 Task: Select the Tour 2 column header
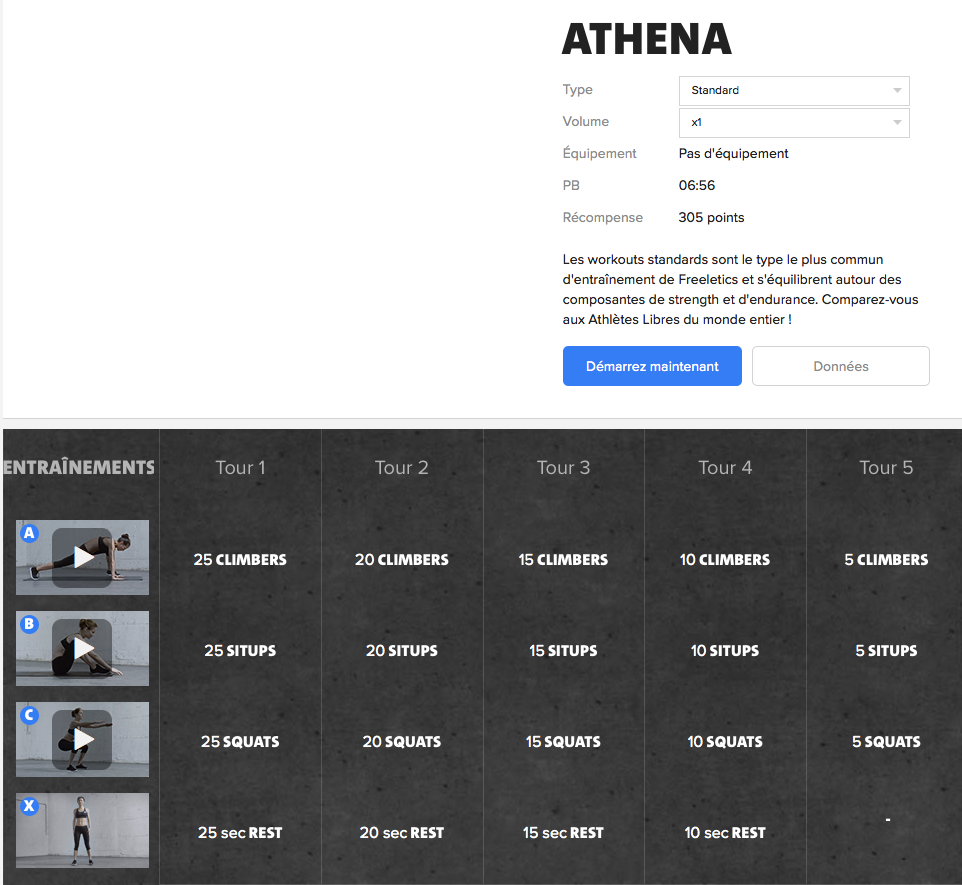(401, 468)
